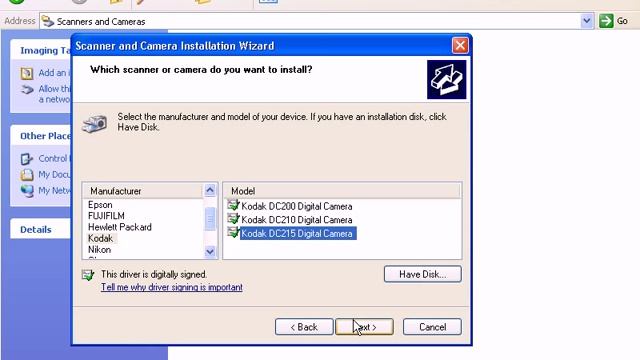Proceed with the Next button
640x360 pixels.
pyautogui.click(x=364, y=327)
